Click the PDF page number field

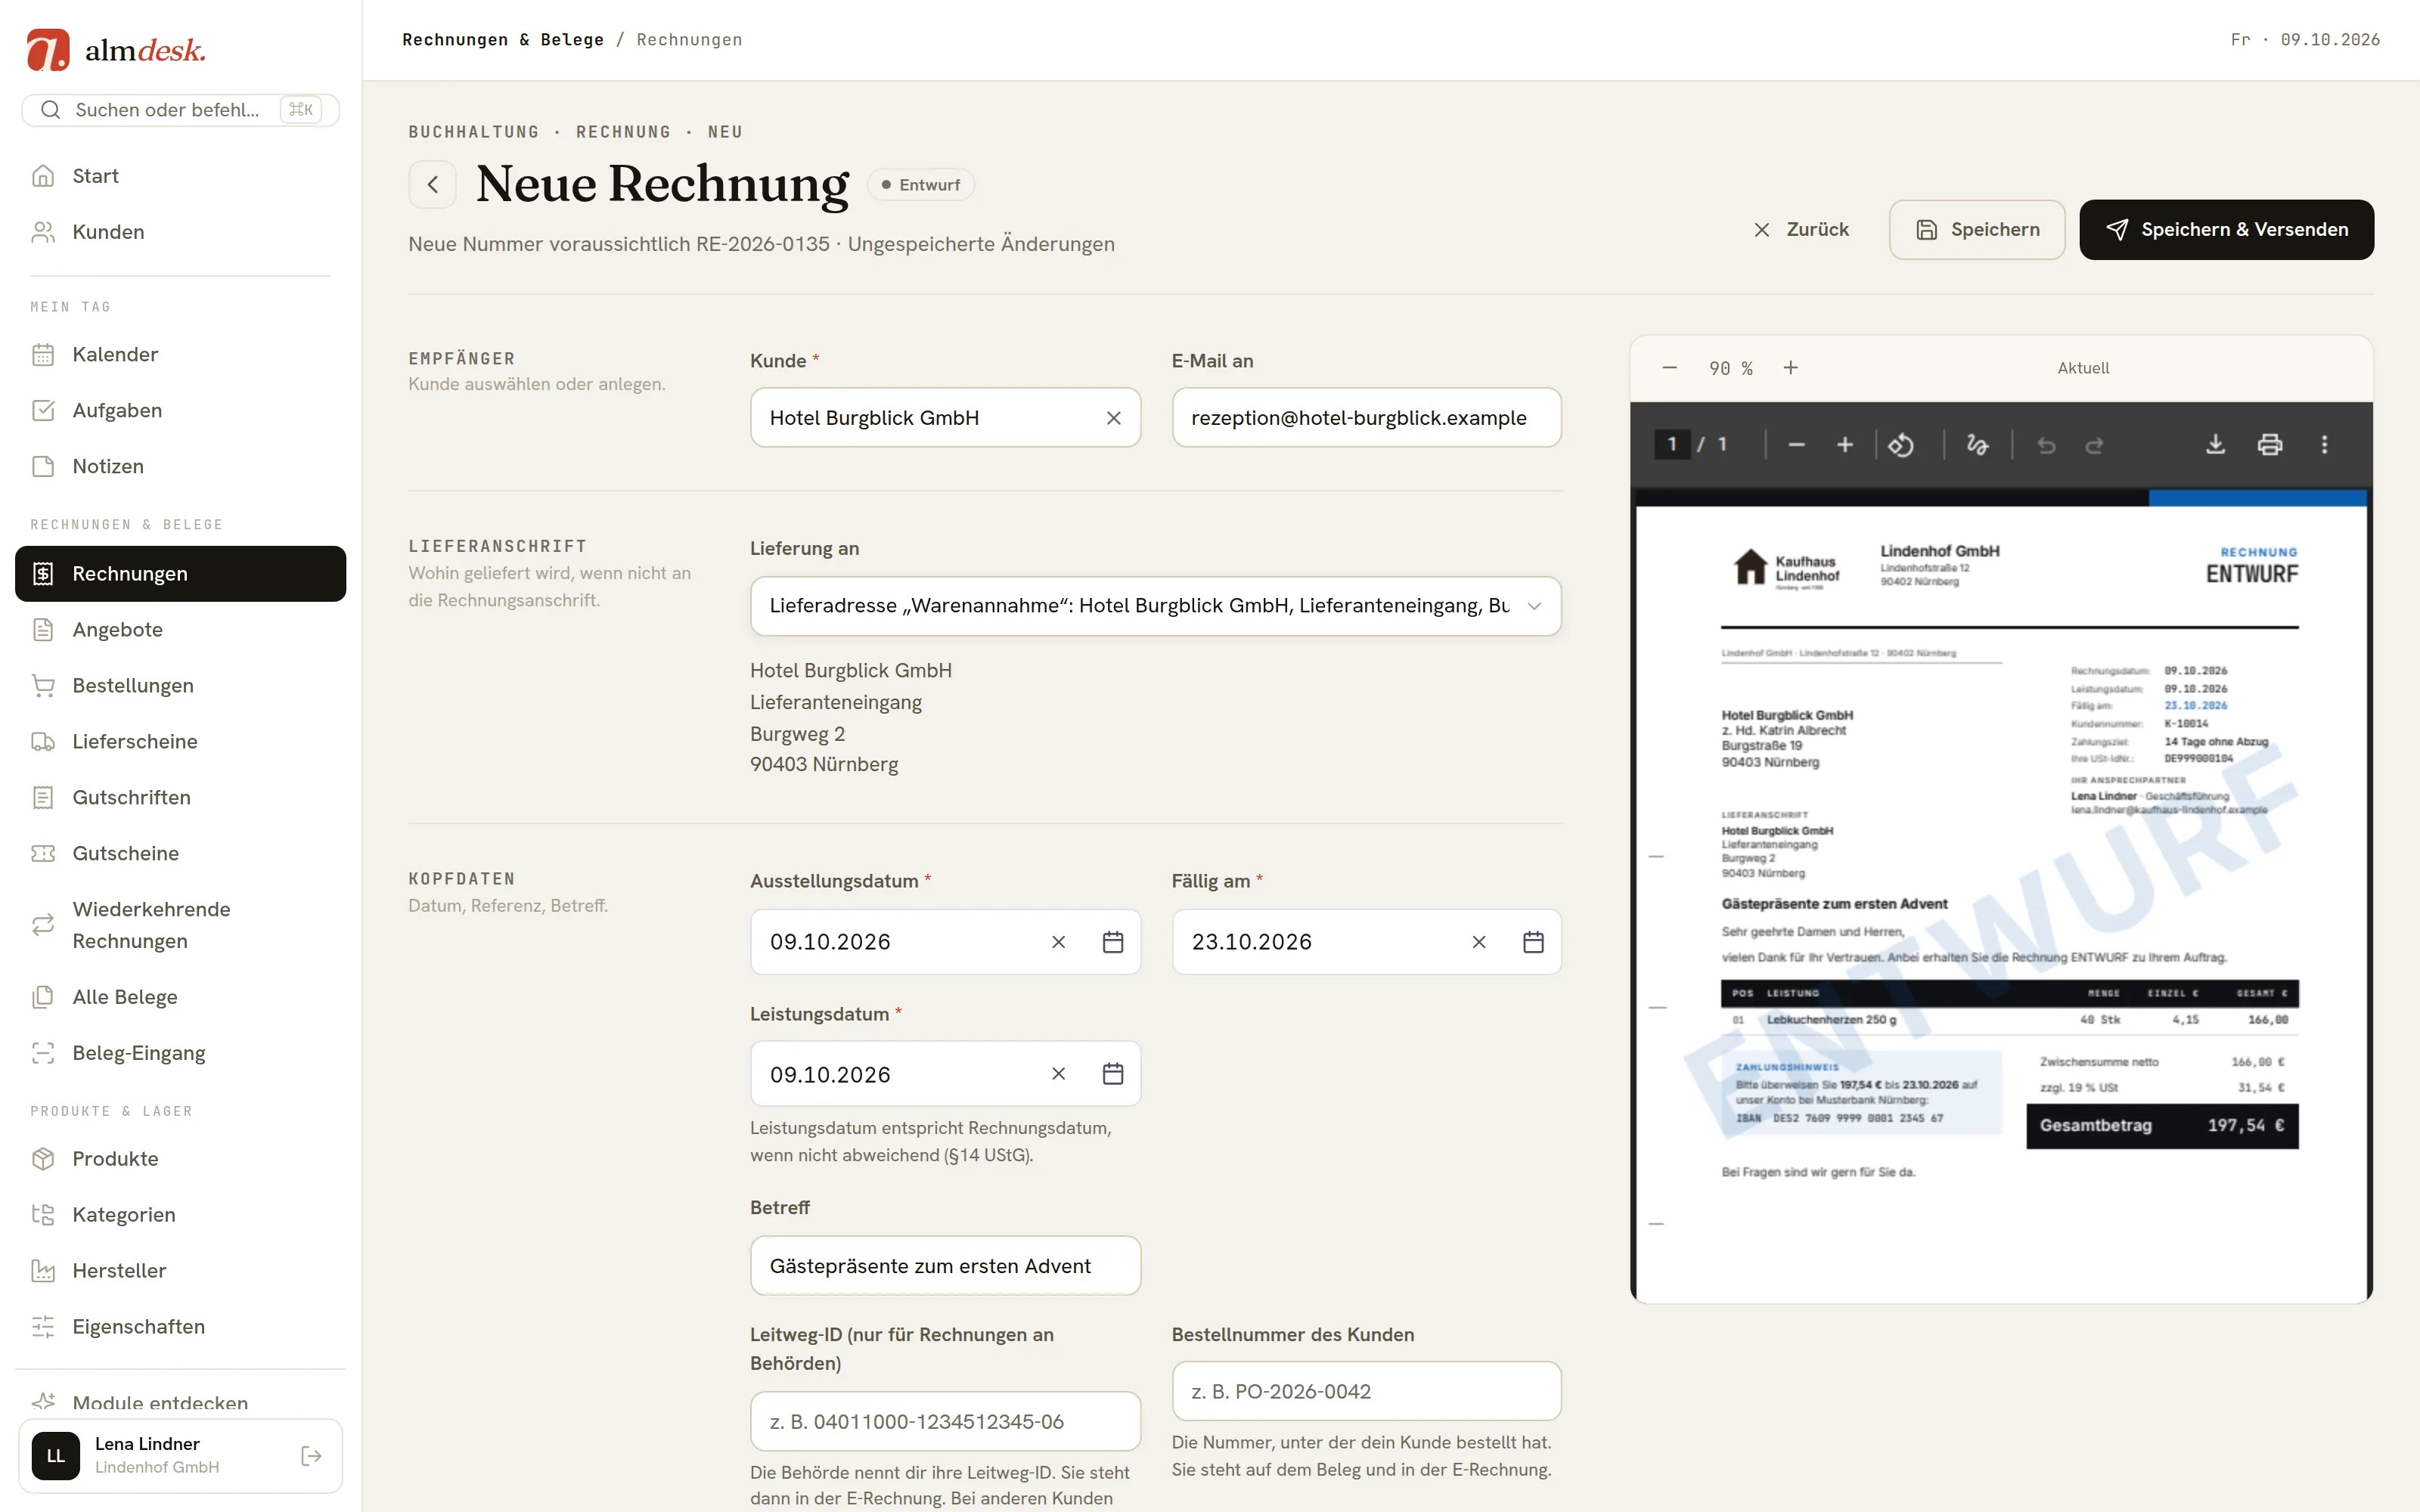[1672, 444]
